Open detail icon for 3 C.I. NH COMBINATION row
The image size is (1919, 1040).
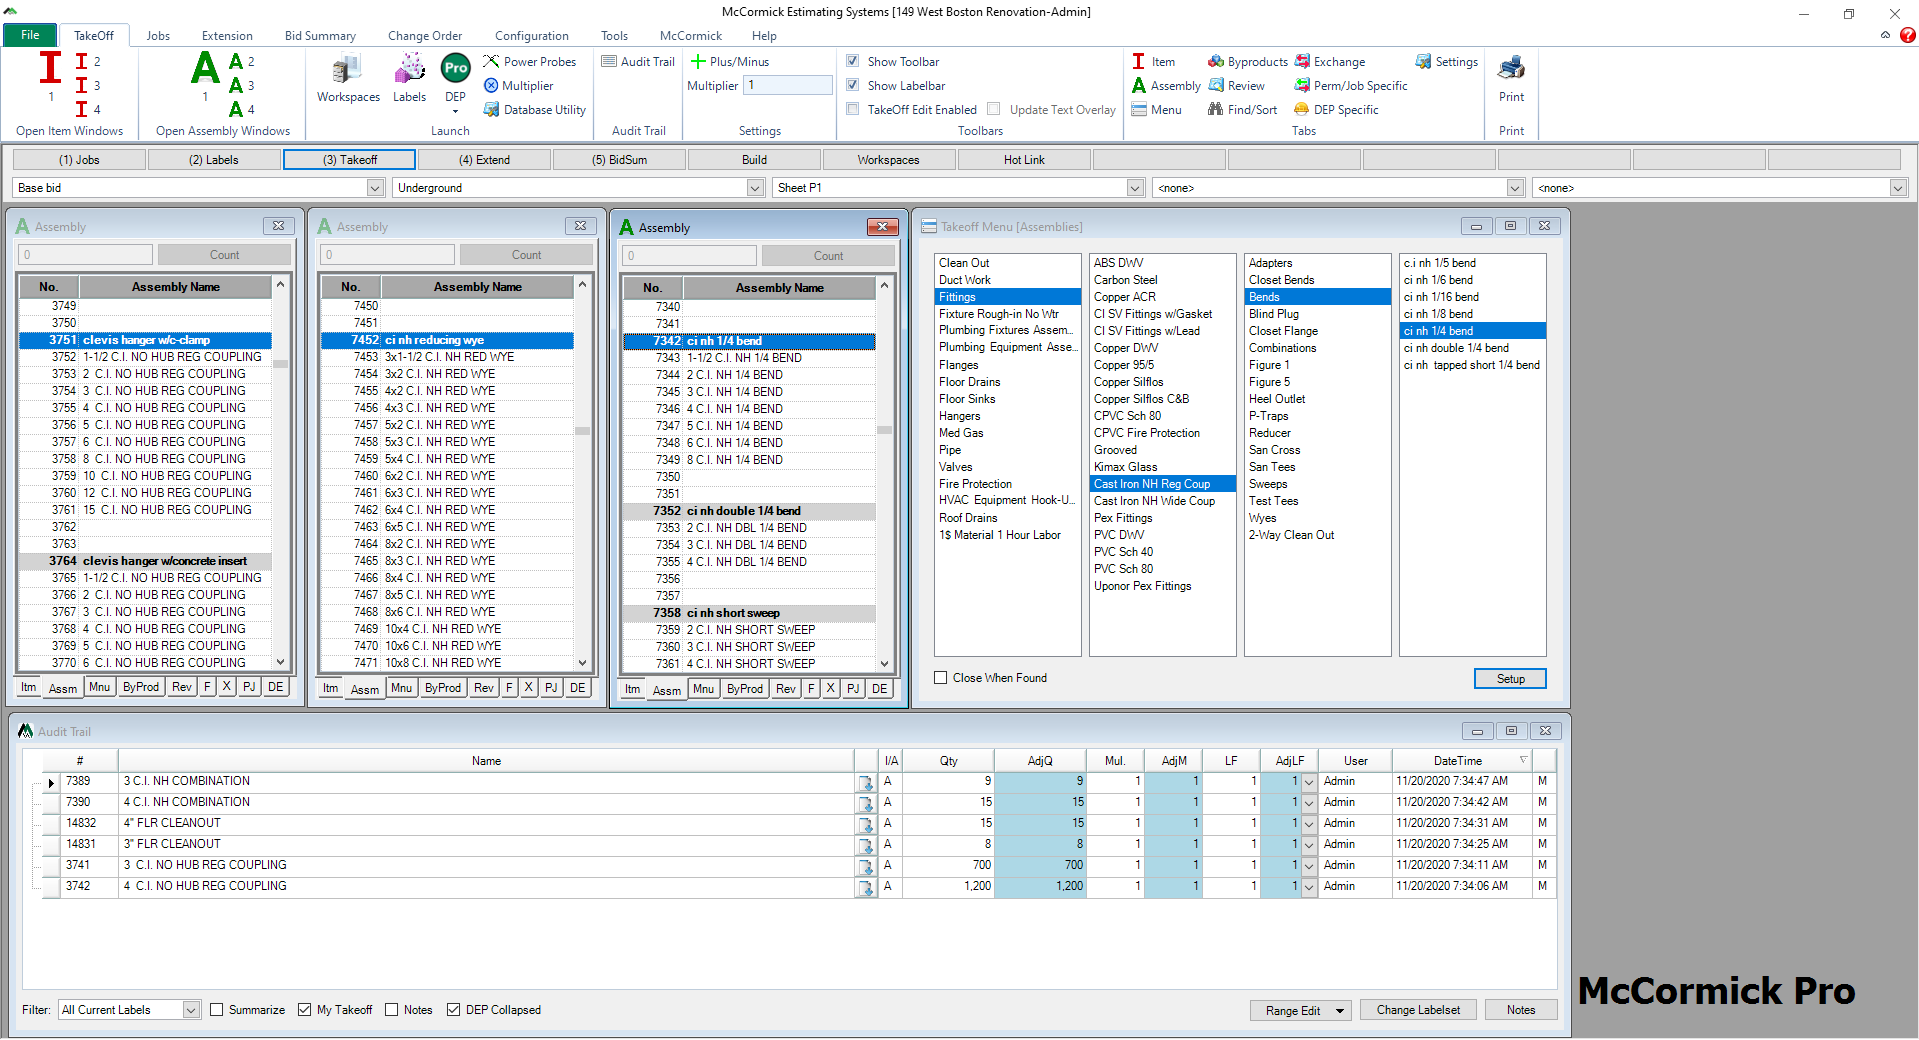[865, 782]
